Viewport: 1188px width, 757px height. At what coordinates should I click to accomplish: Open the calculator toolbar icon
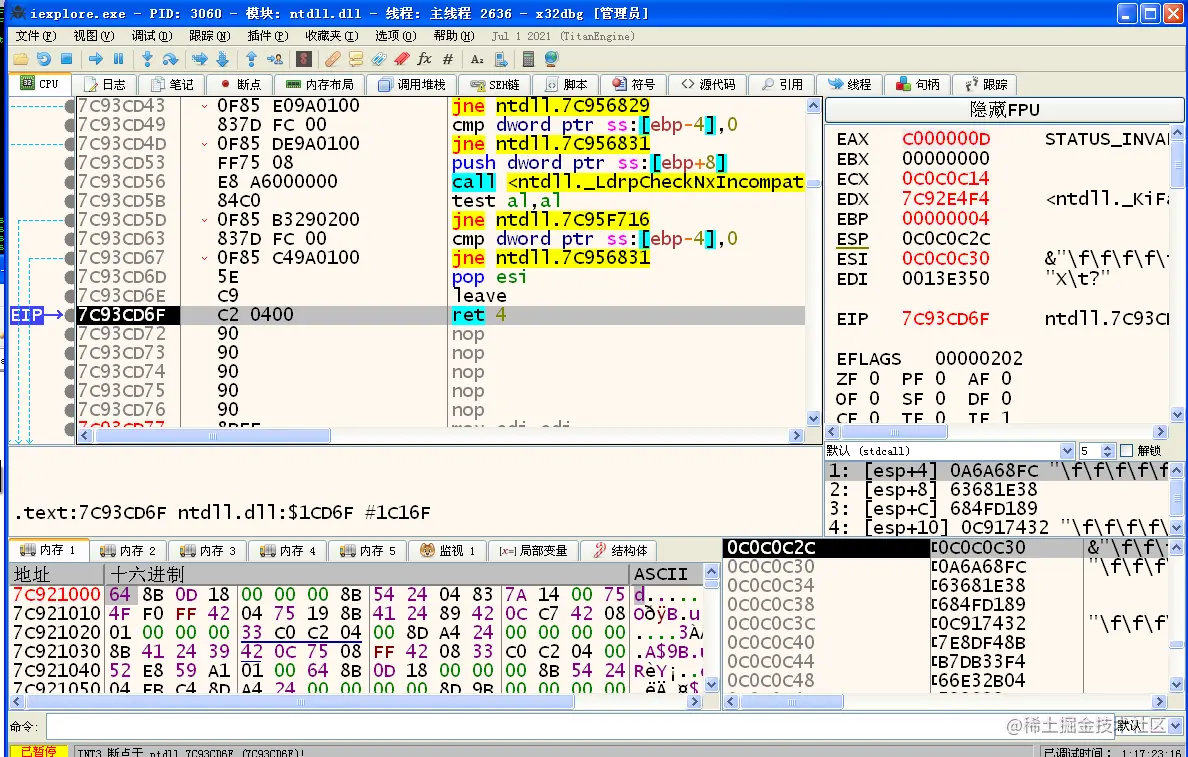click(529, 59)
